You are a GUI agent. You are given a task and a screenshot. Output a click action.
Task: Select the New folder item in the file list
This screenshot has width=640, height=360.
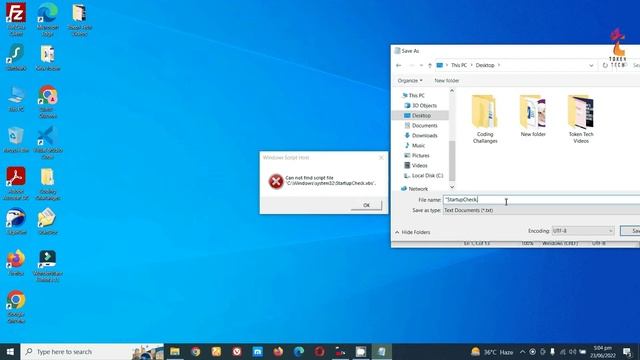click(533, 116)
